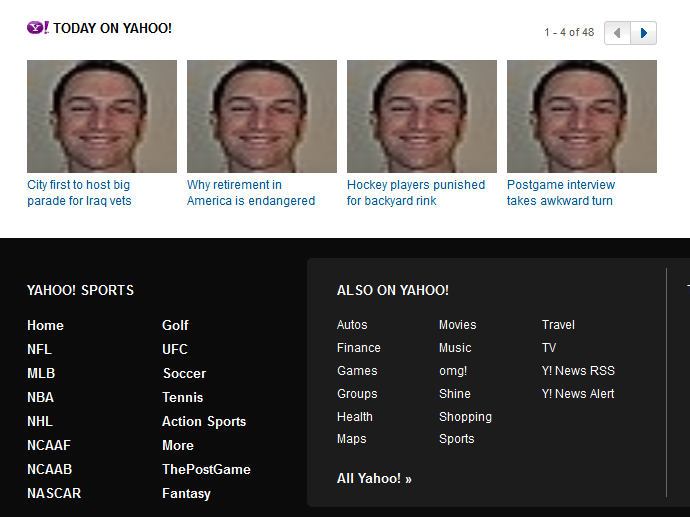Open the retirement in America story thumbnail
690x517 pixels.
point(262,116)
